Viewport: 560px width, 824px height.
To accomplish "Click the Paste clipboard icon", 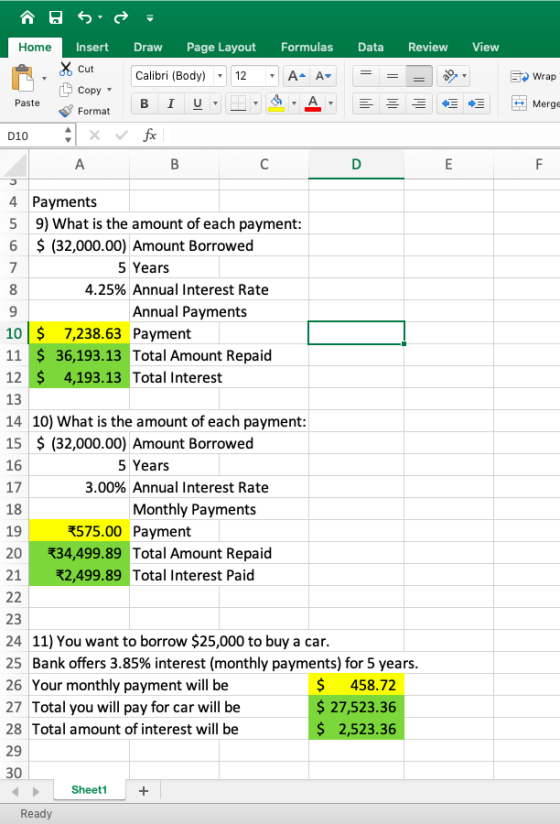I will coord(23,78).
